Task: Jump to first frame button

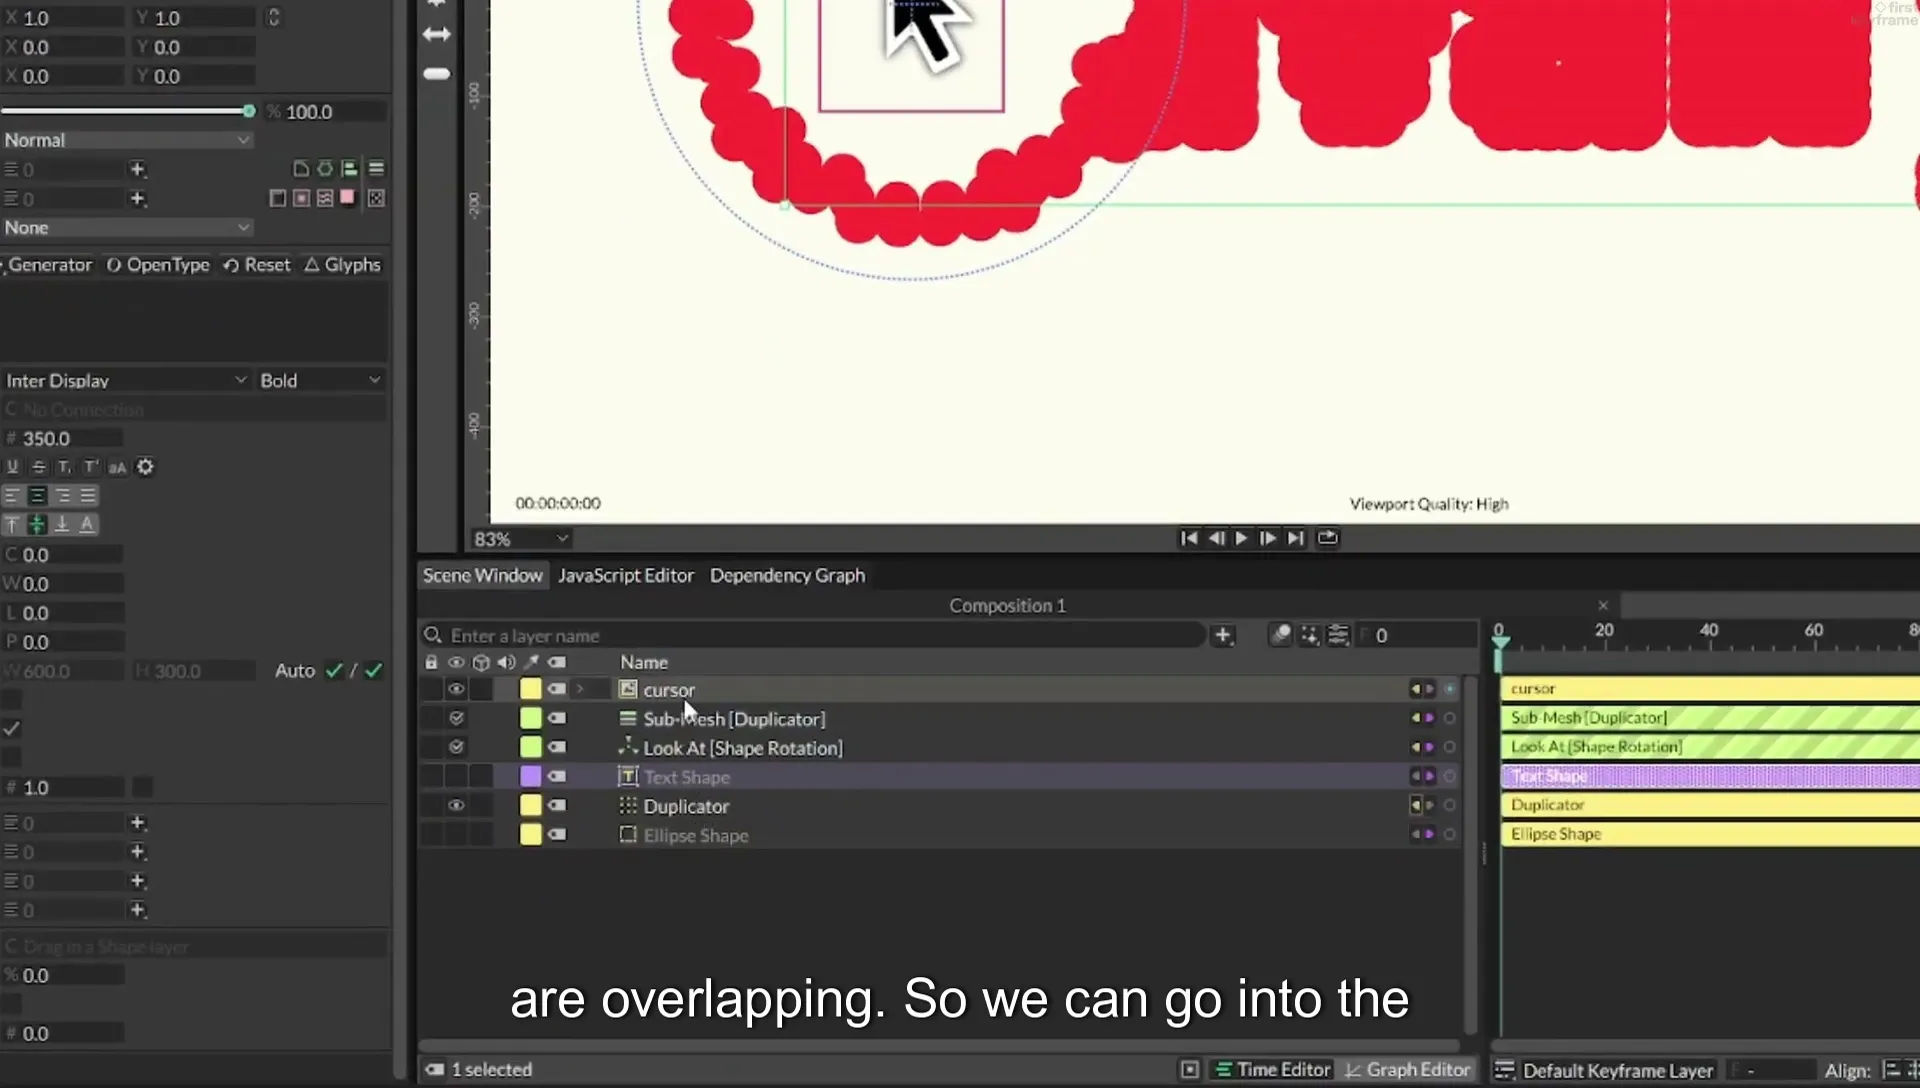Action: 1188,538
